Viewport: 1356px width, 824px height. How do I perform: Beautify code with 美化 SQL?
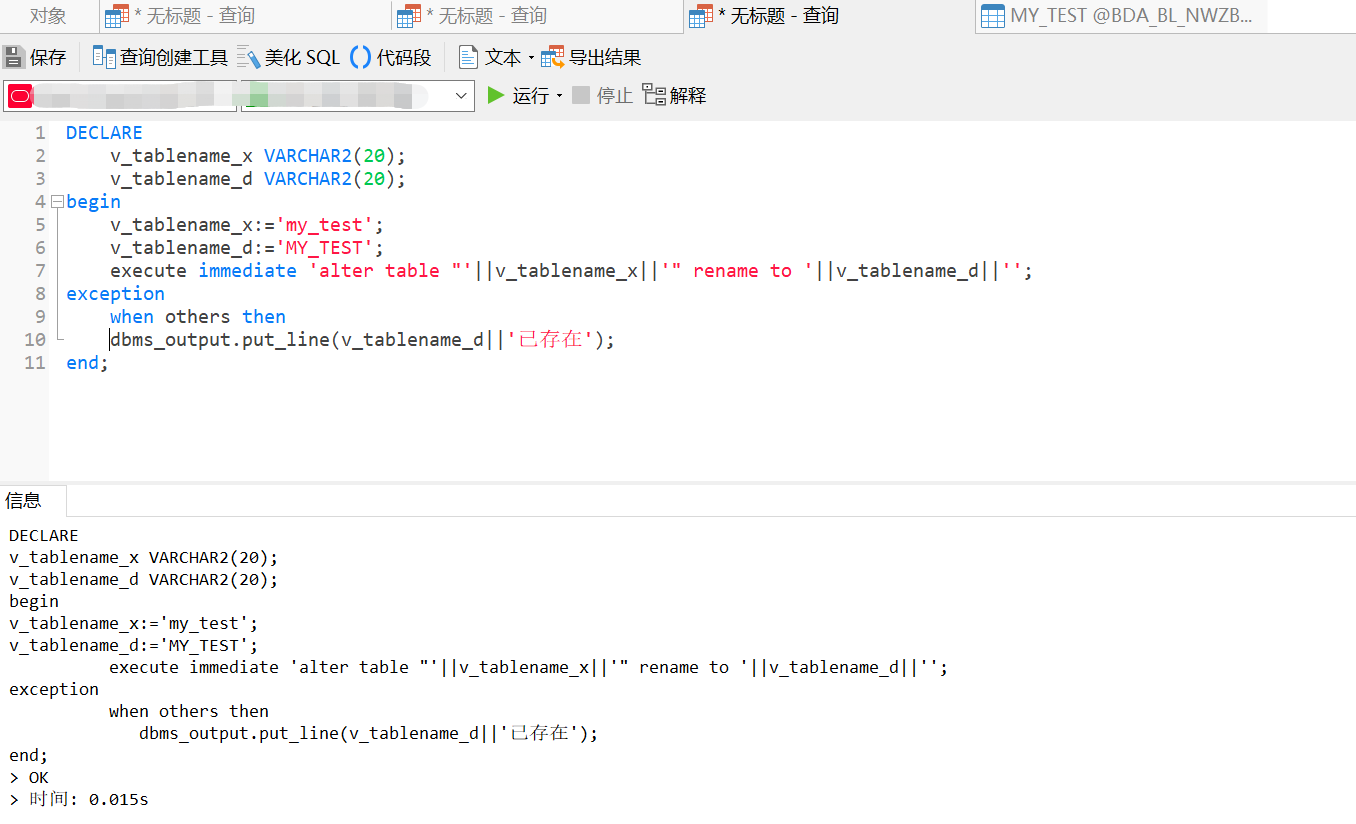coord(289,58)
